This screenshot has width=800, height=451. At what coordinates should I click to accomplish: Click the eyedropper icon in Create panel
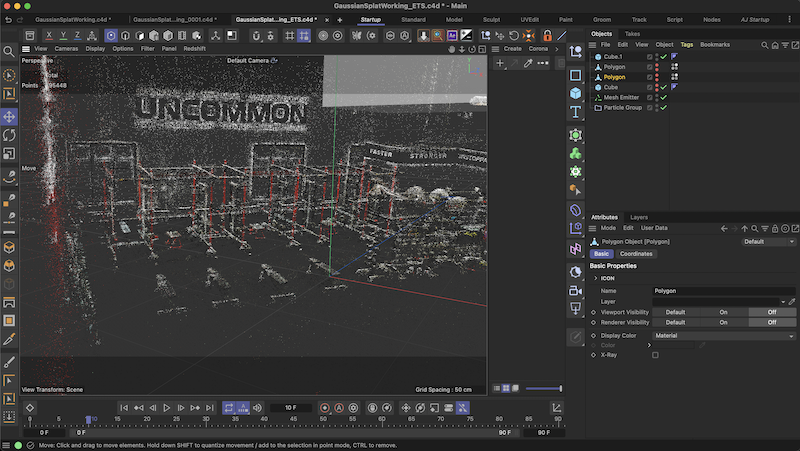pyautogui.click(x=528, y=63)
